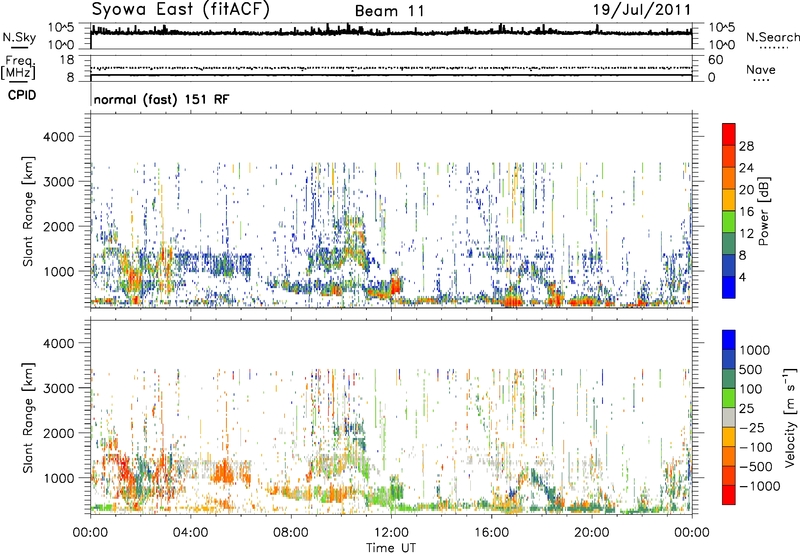Click the 04:00 time tick label
This screenshot has height=554, width=800.
[191, 533]
